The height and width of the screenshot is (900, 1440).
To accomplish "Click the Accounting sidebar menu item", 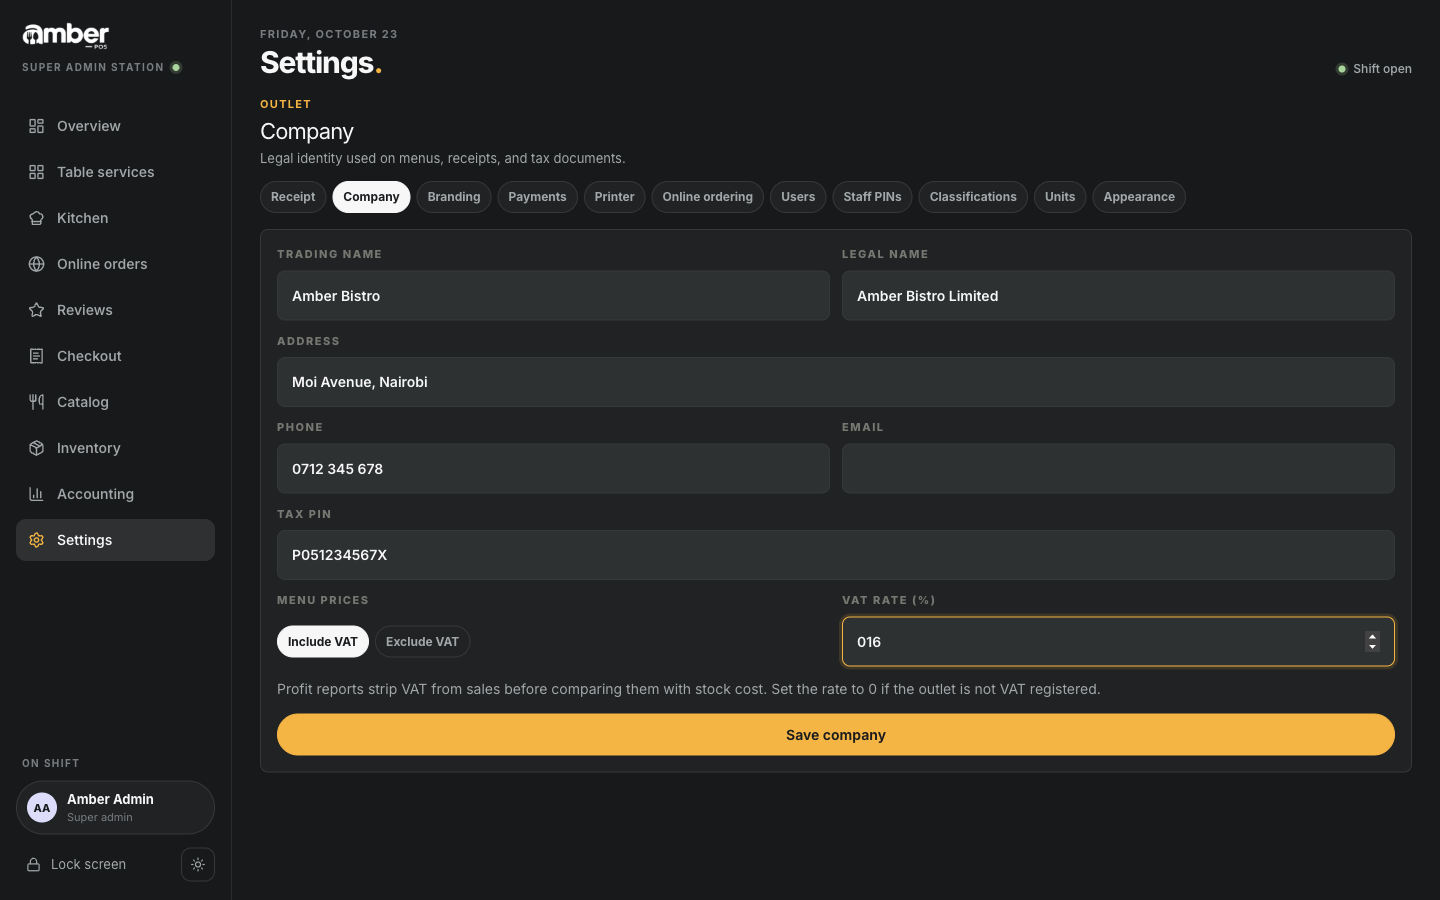I will click(115, 494).
